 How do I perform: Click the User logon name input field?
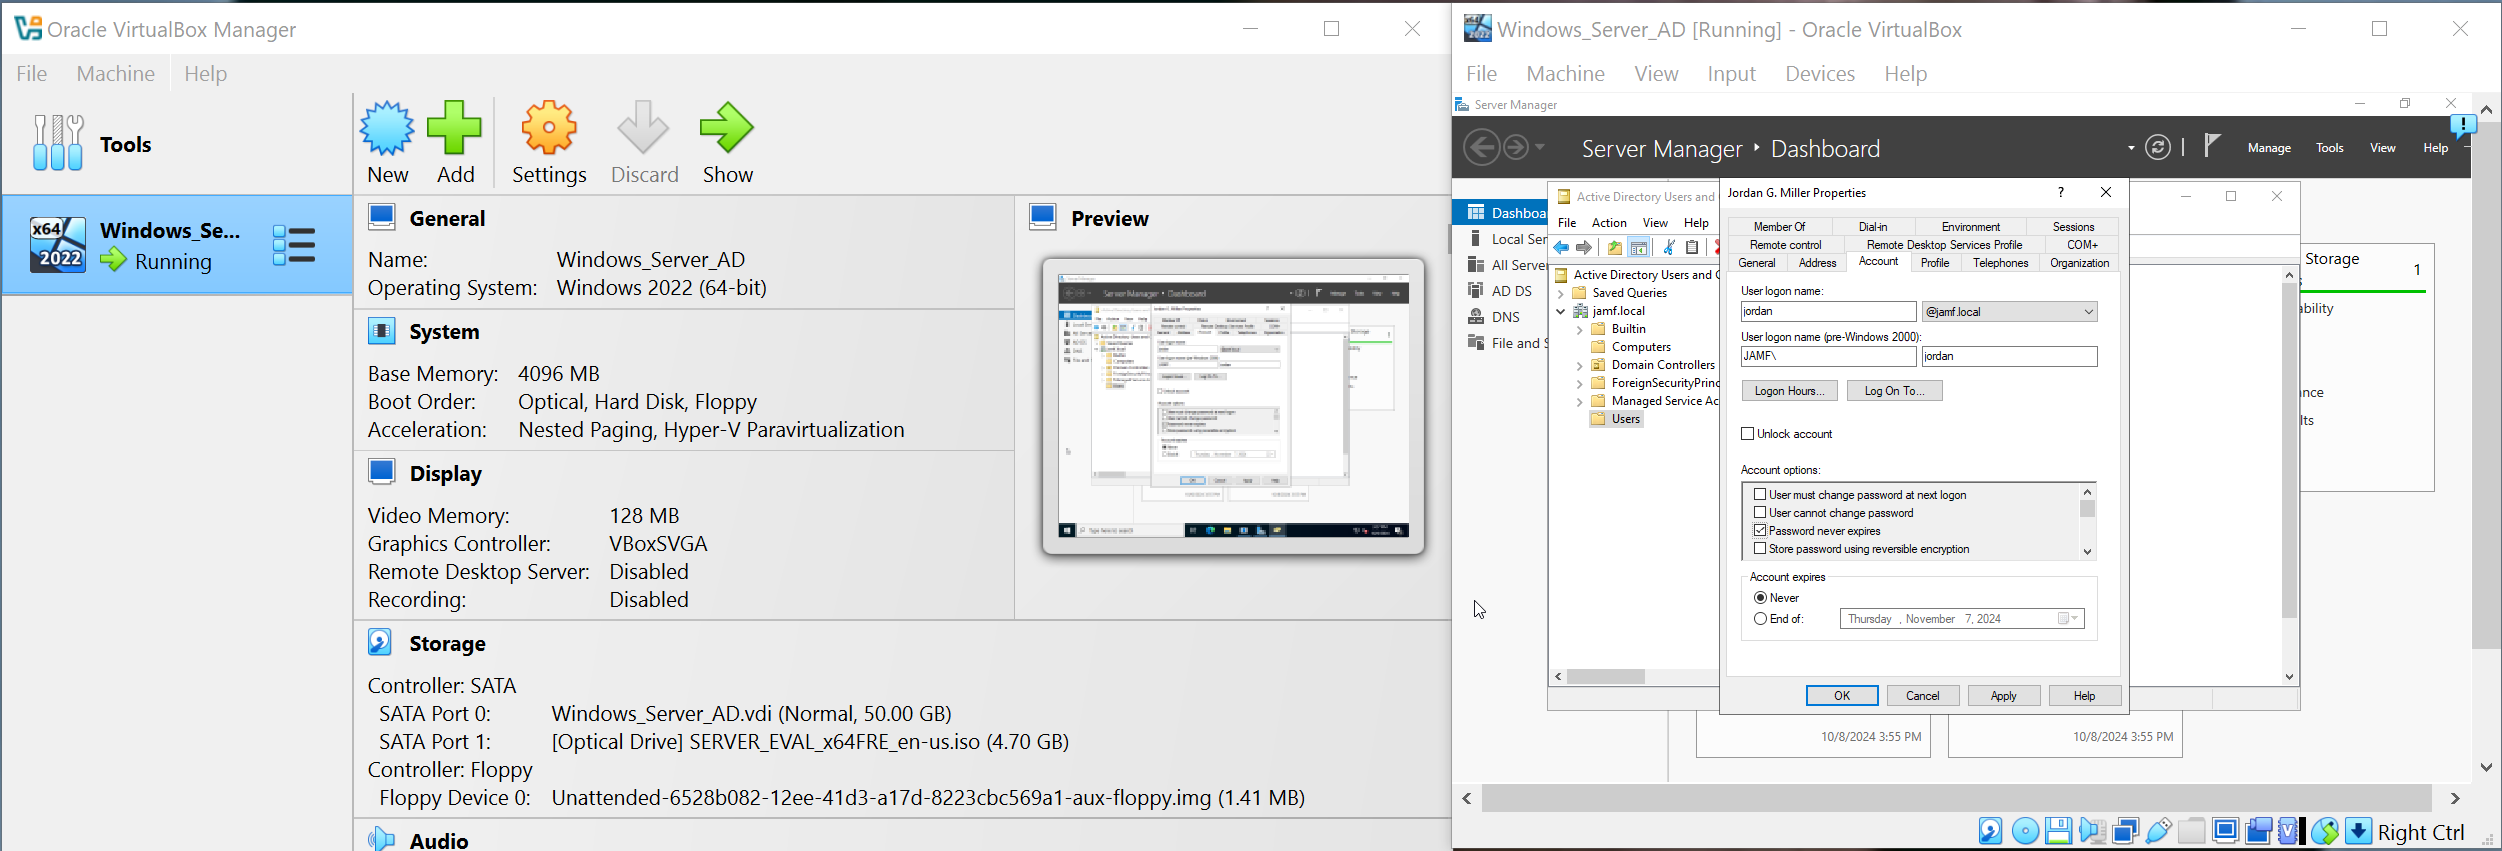click(1827, 312)
